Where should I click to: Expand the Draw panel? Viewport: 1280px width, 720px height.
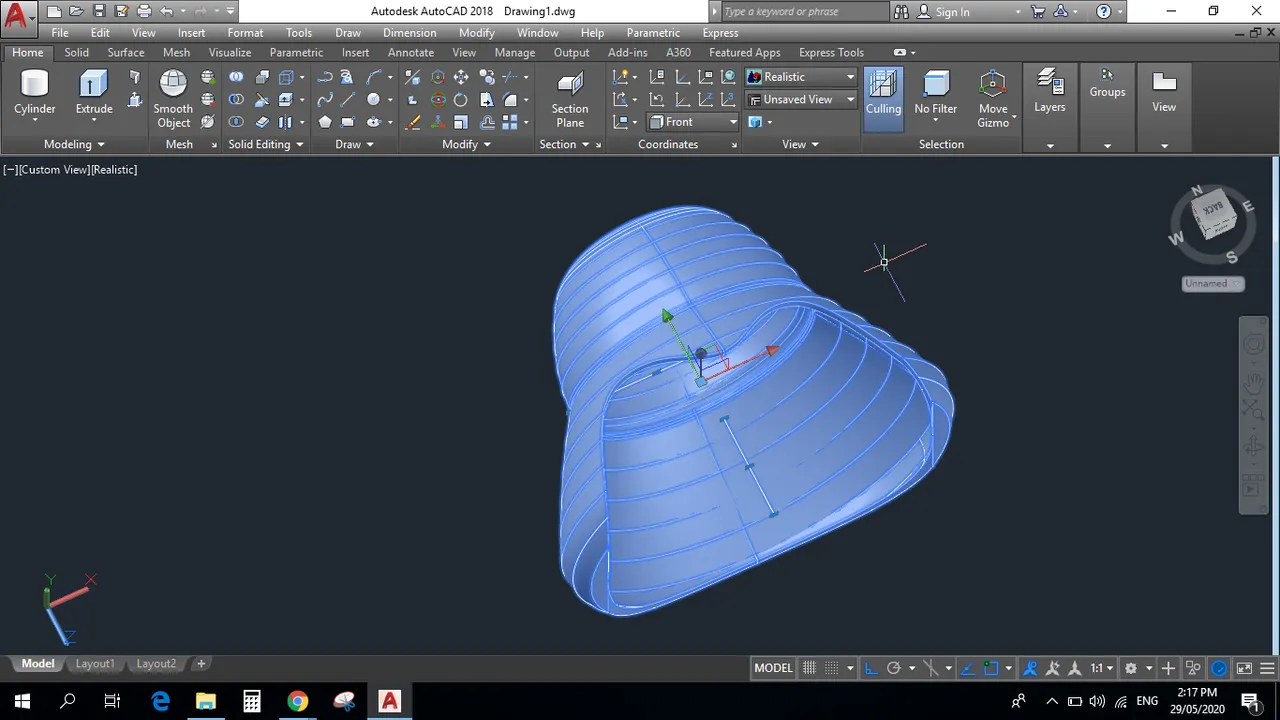click(354, 145)
